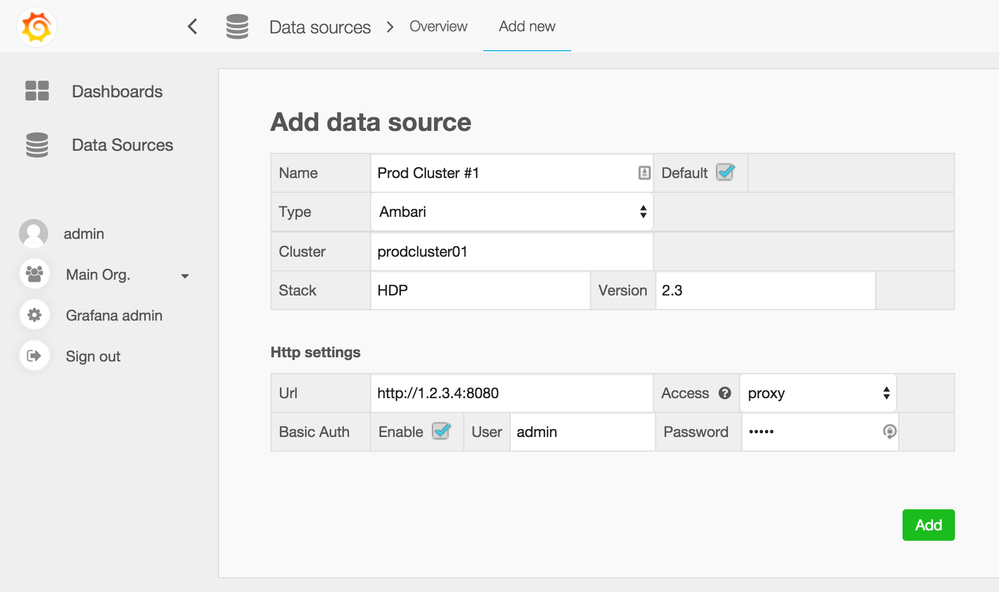
Task: Uncheck the Default checkbox
Action: pos(728,171)
